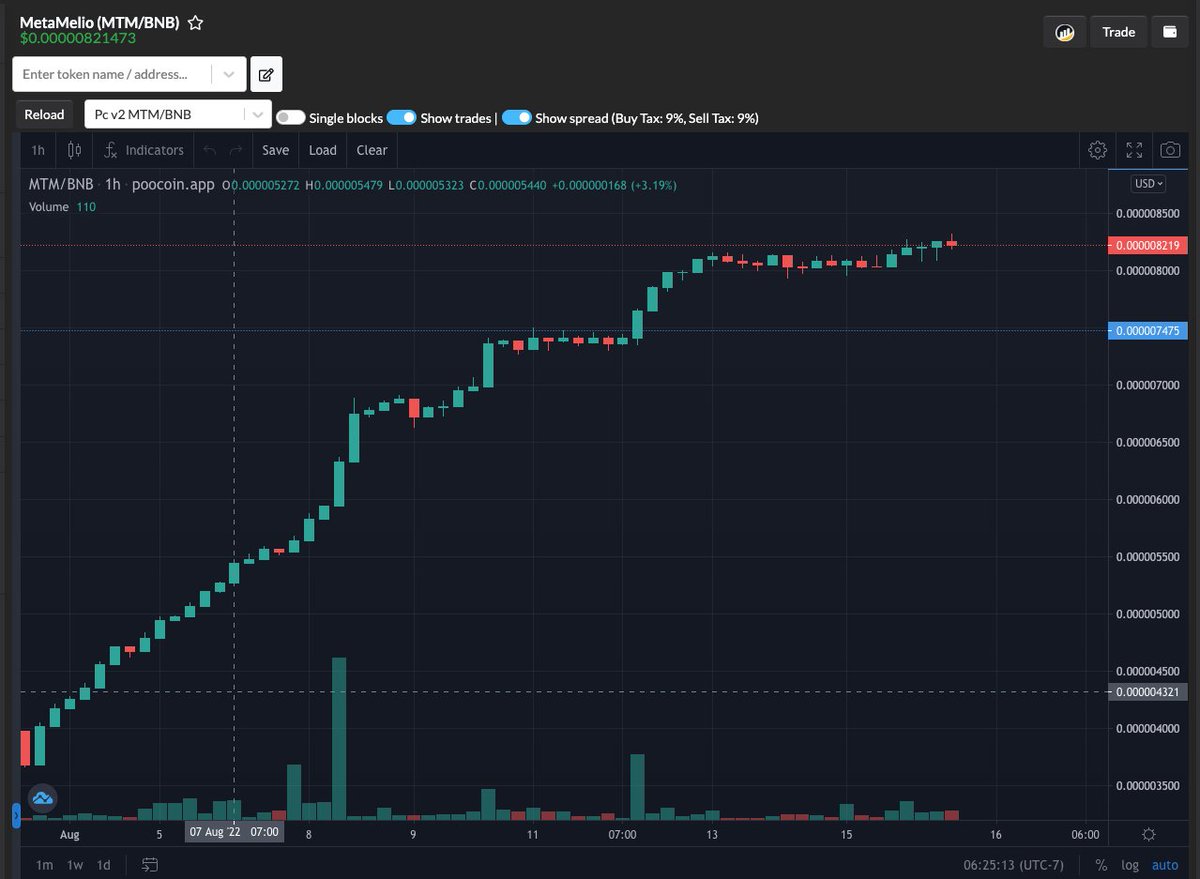Click Load in the chart toolbar
This screenshot has width=1200, height=879.
coord(322,150)
